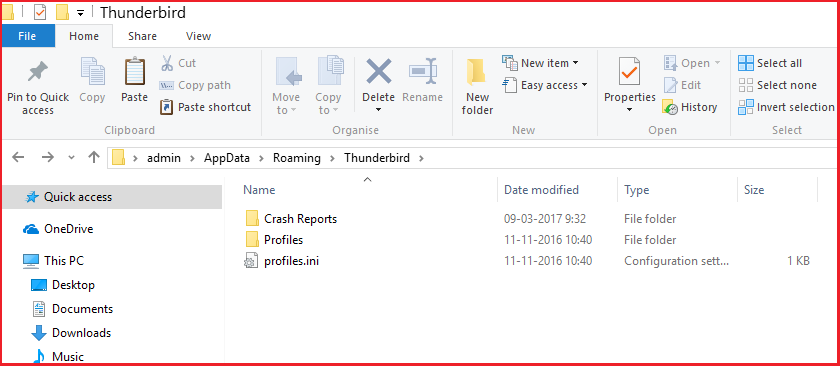The height and width of the screenshot is (366, 840).
Task: Expand the chevron after Roaming in path
Action: (x=332, y=158)
